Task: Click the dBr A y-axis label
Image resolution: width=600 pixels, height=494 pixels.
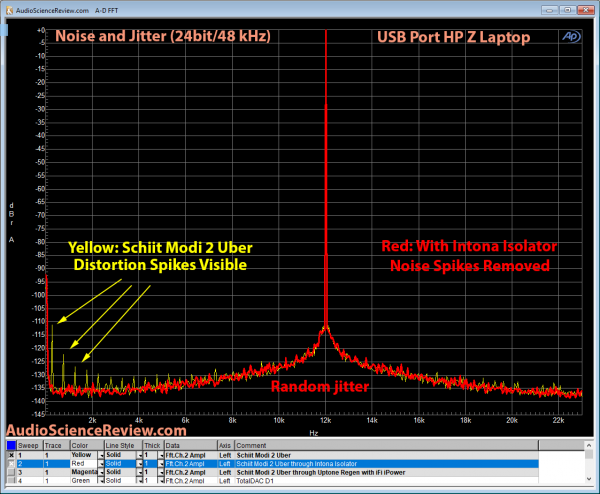Action: (11, 223)
